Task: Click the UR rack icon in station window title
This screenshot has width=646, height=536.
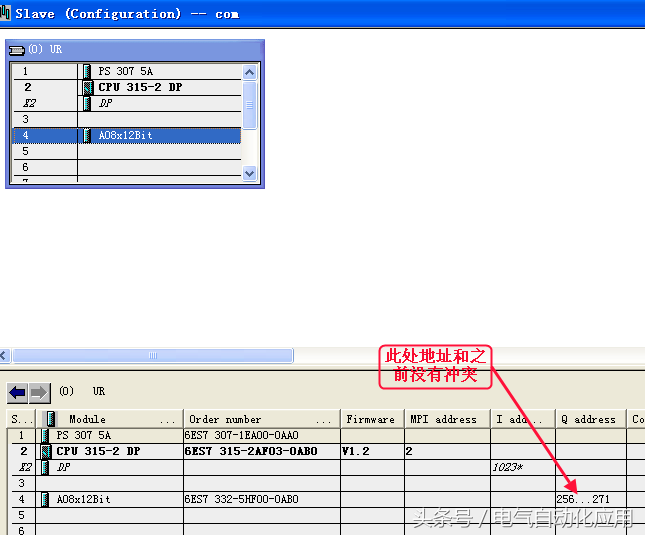Action: coord(17,49)
